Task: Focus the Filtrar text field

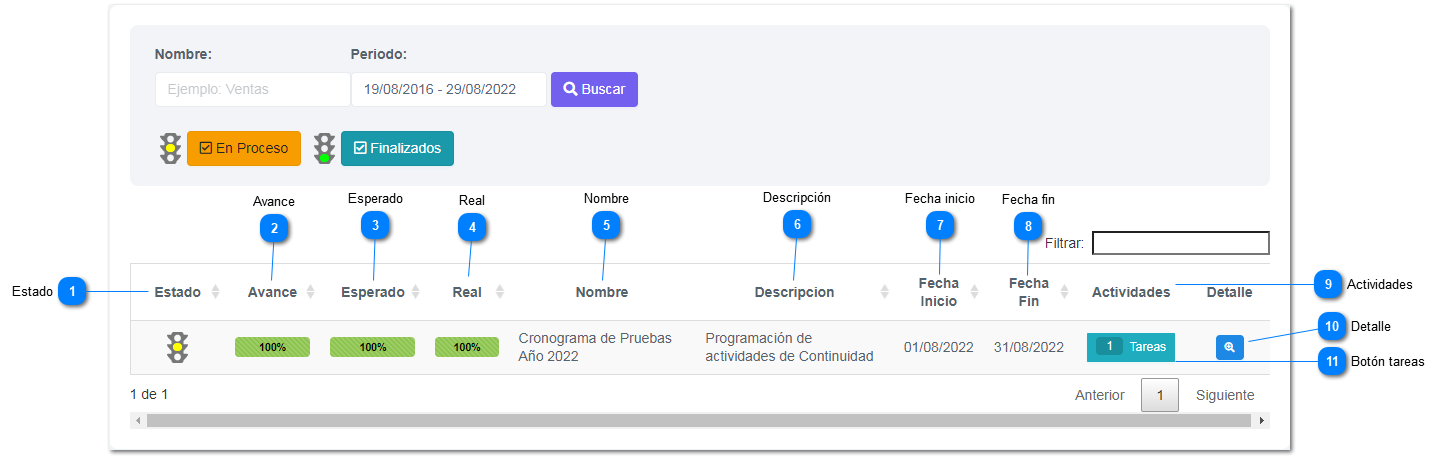Action: [x=1181, y=243]
